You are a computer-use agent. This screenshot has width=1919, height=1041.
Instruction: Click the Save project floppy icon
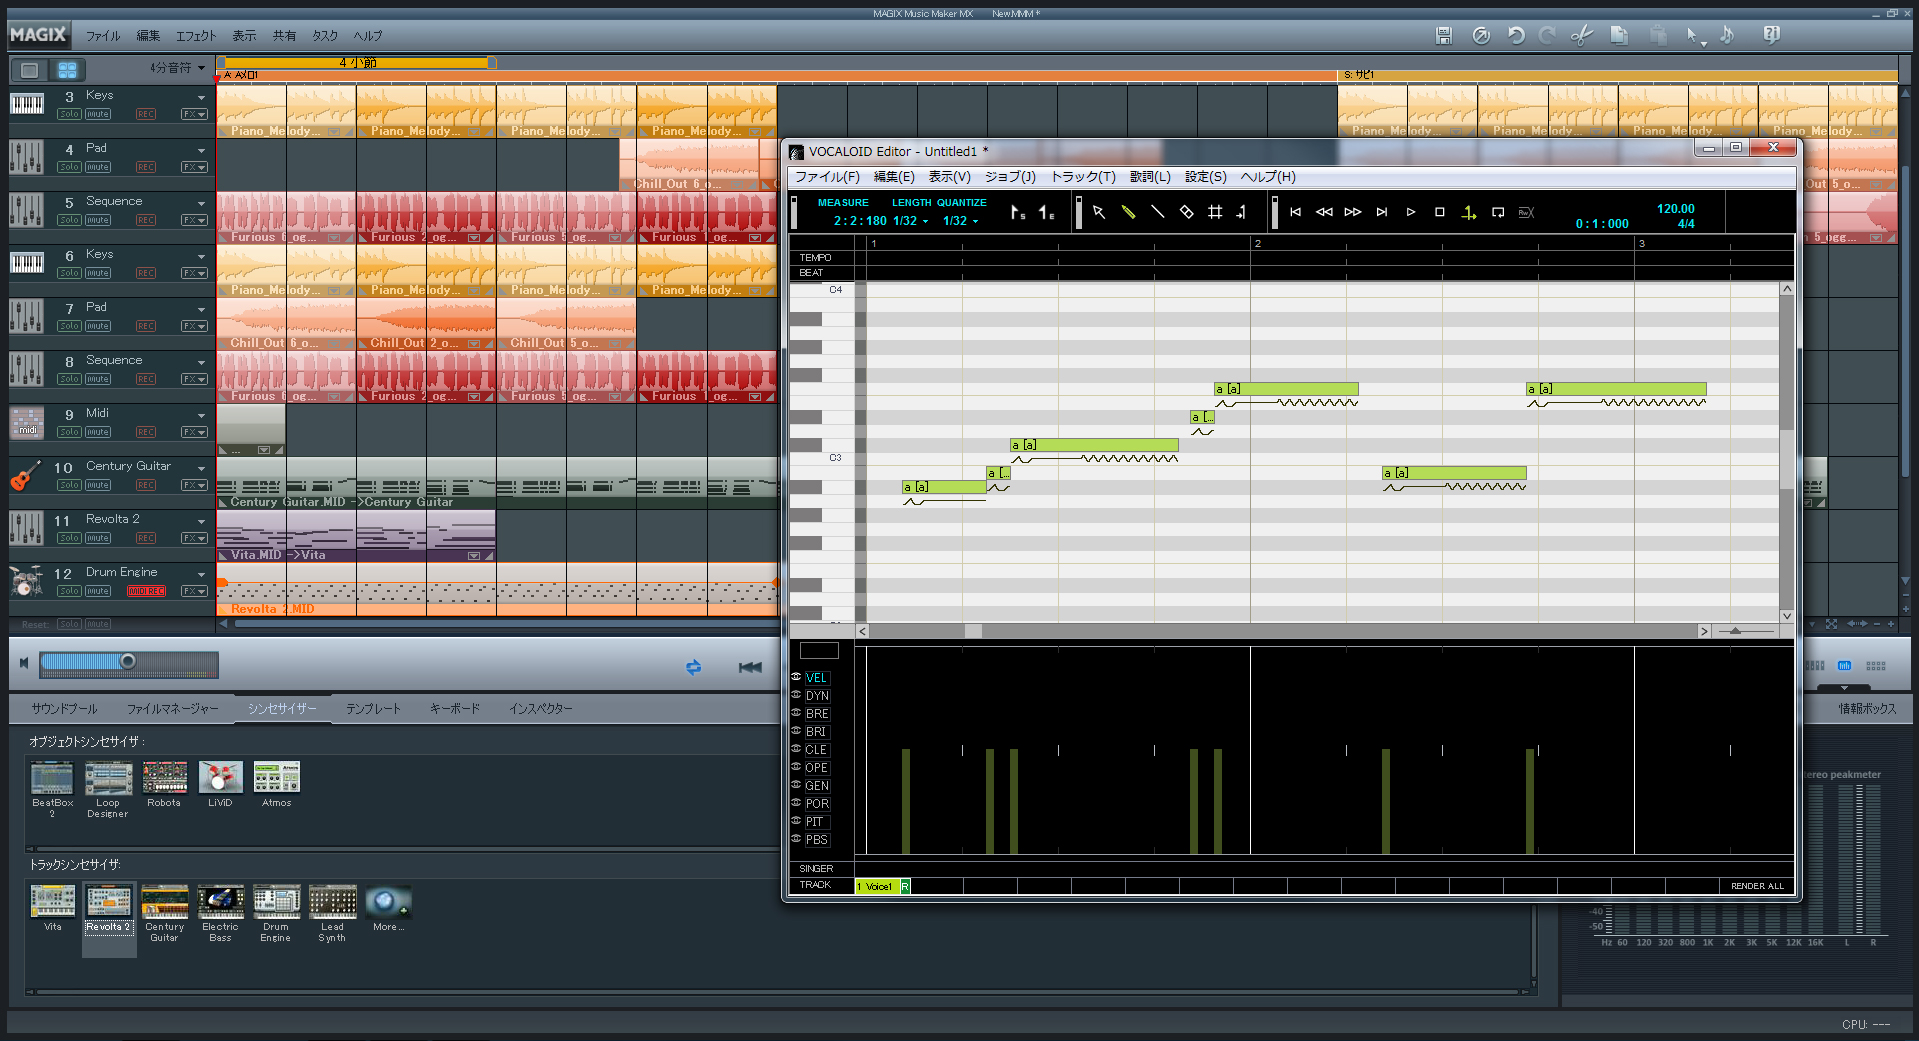pyautogui.click(x=1443, y=36)
